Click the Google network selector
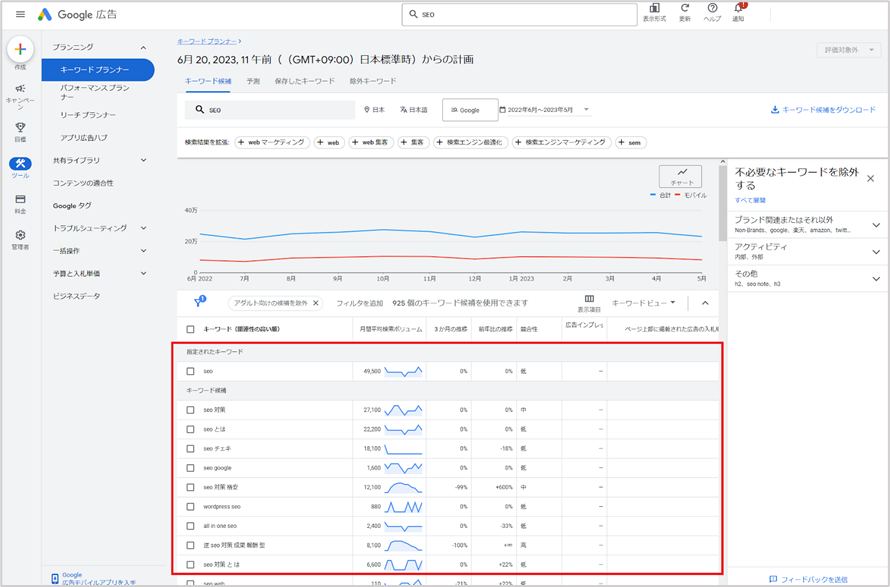The image size is (890, 587). tap(470, 110)
